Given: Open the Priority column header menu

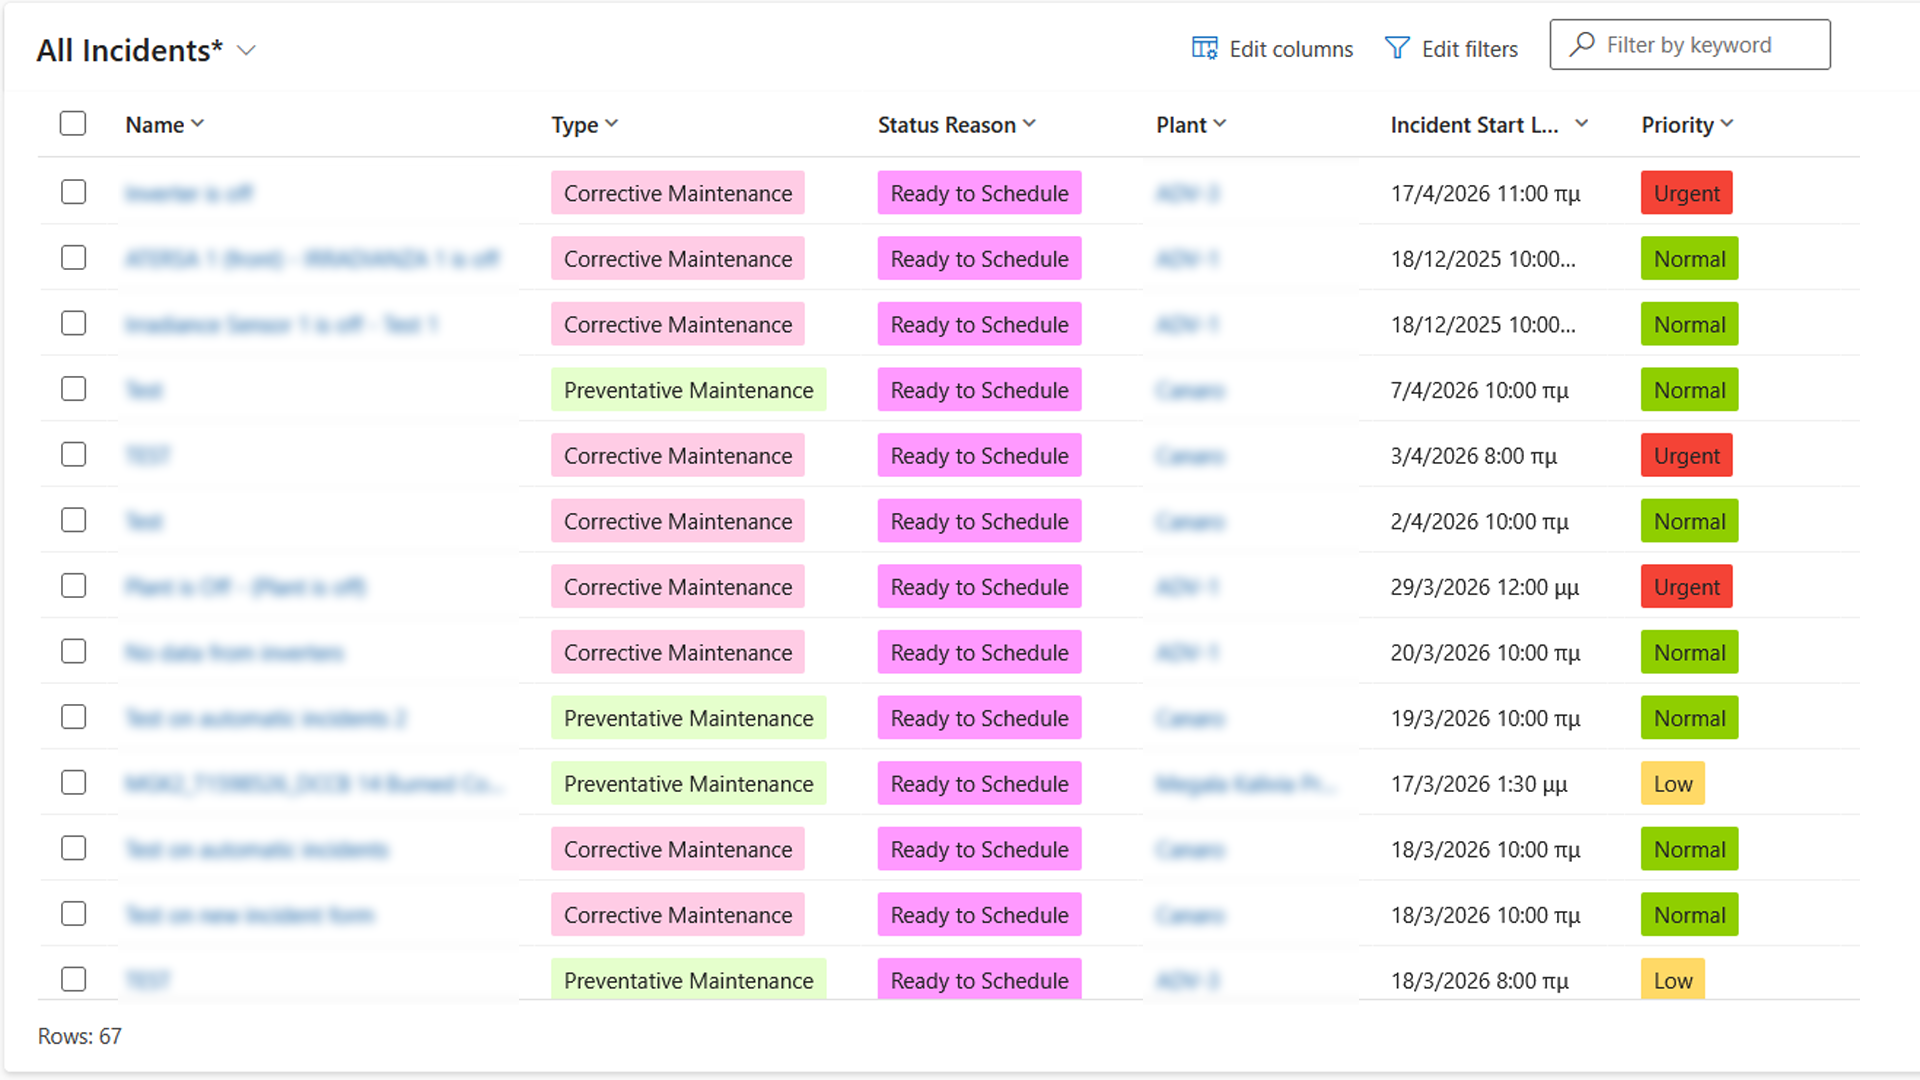Looking at the screenshot, I should 1727,124.
